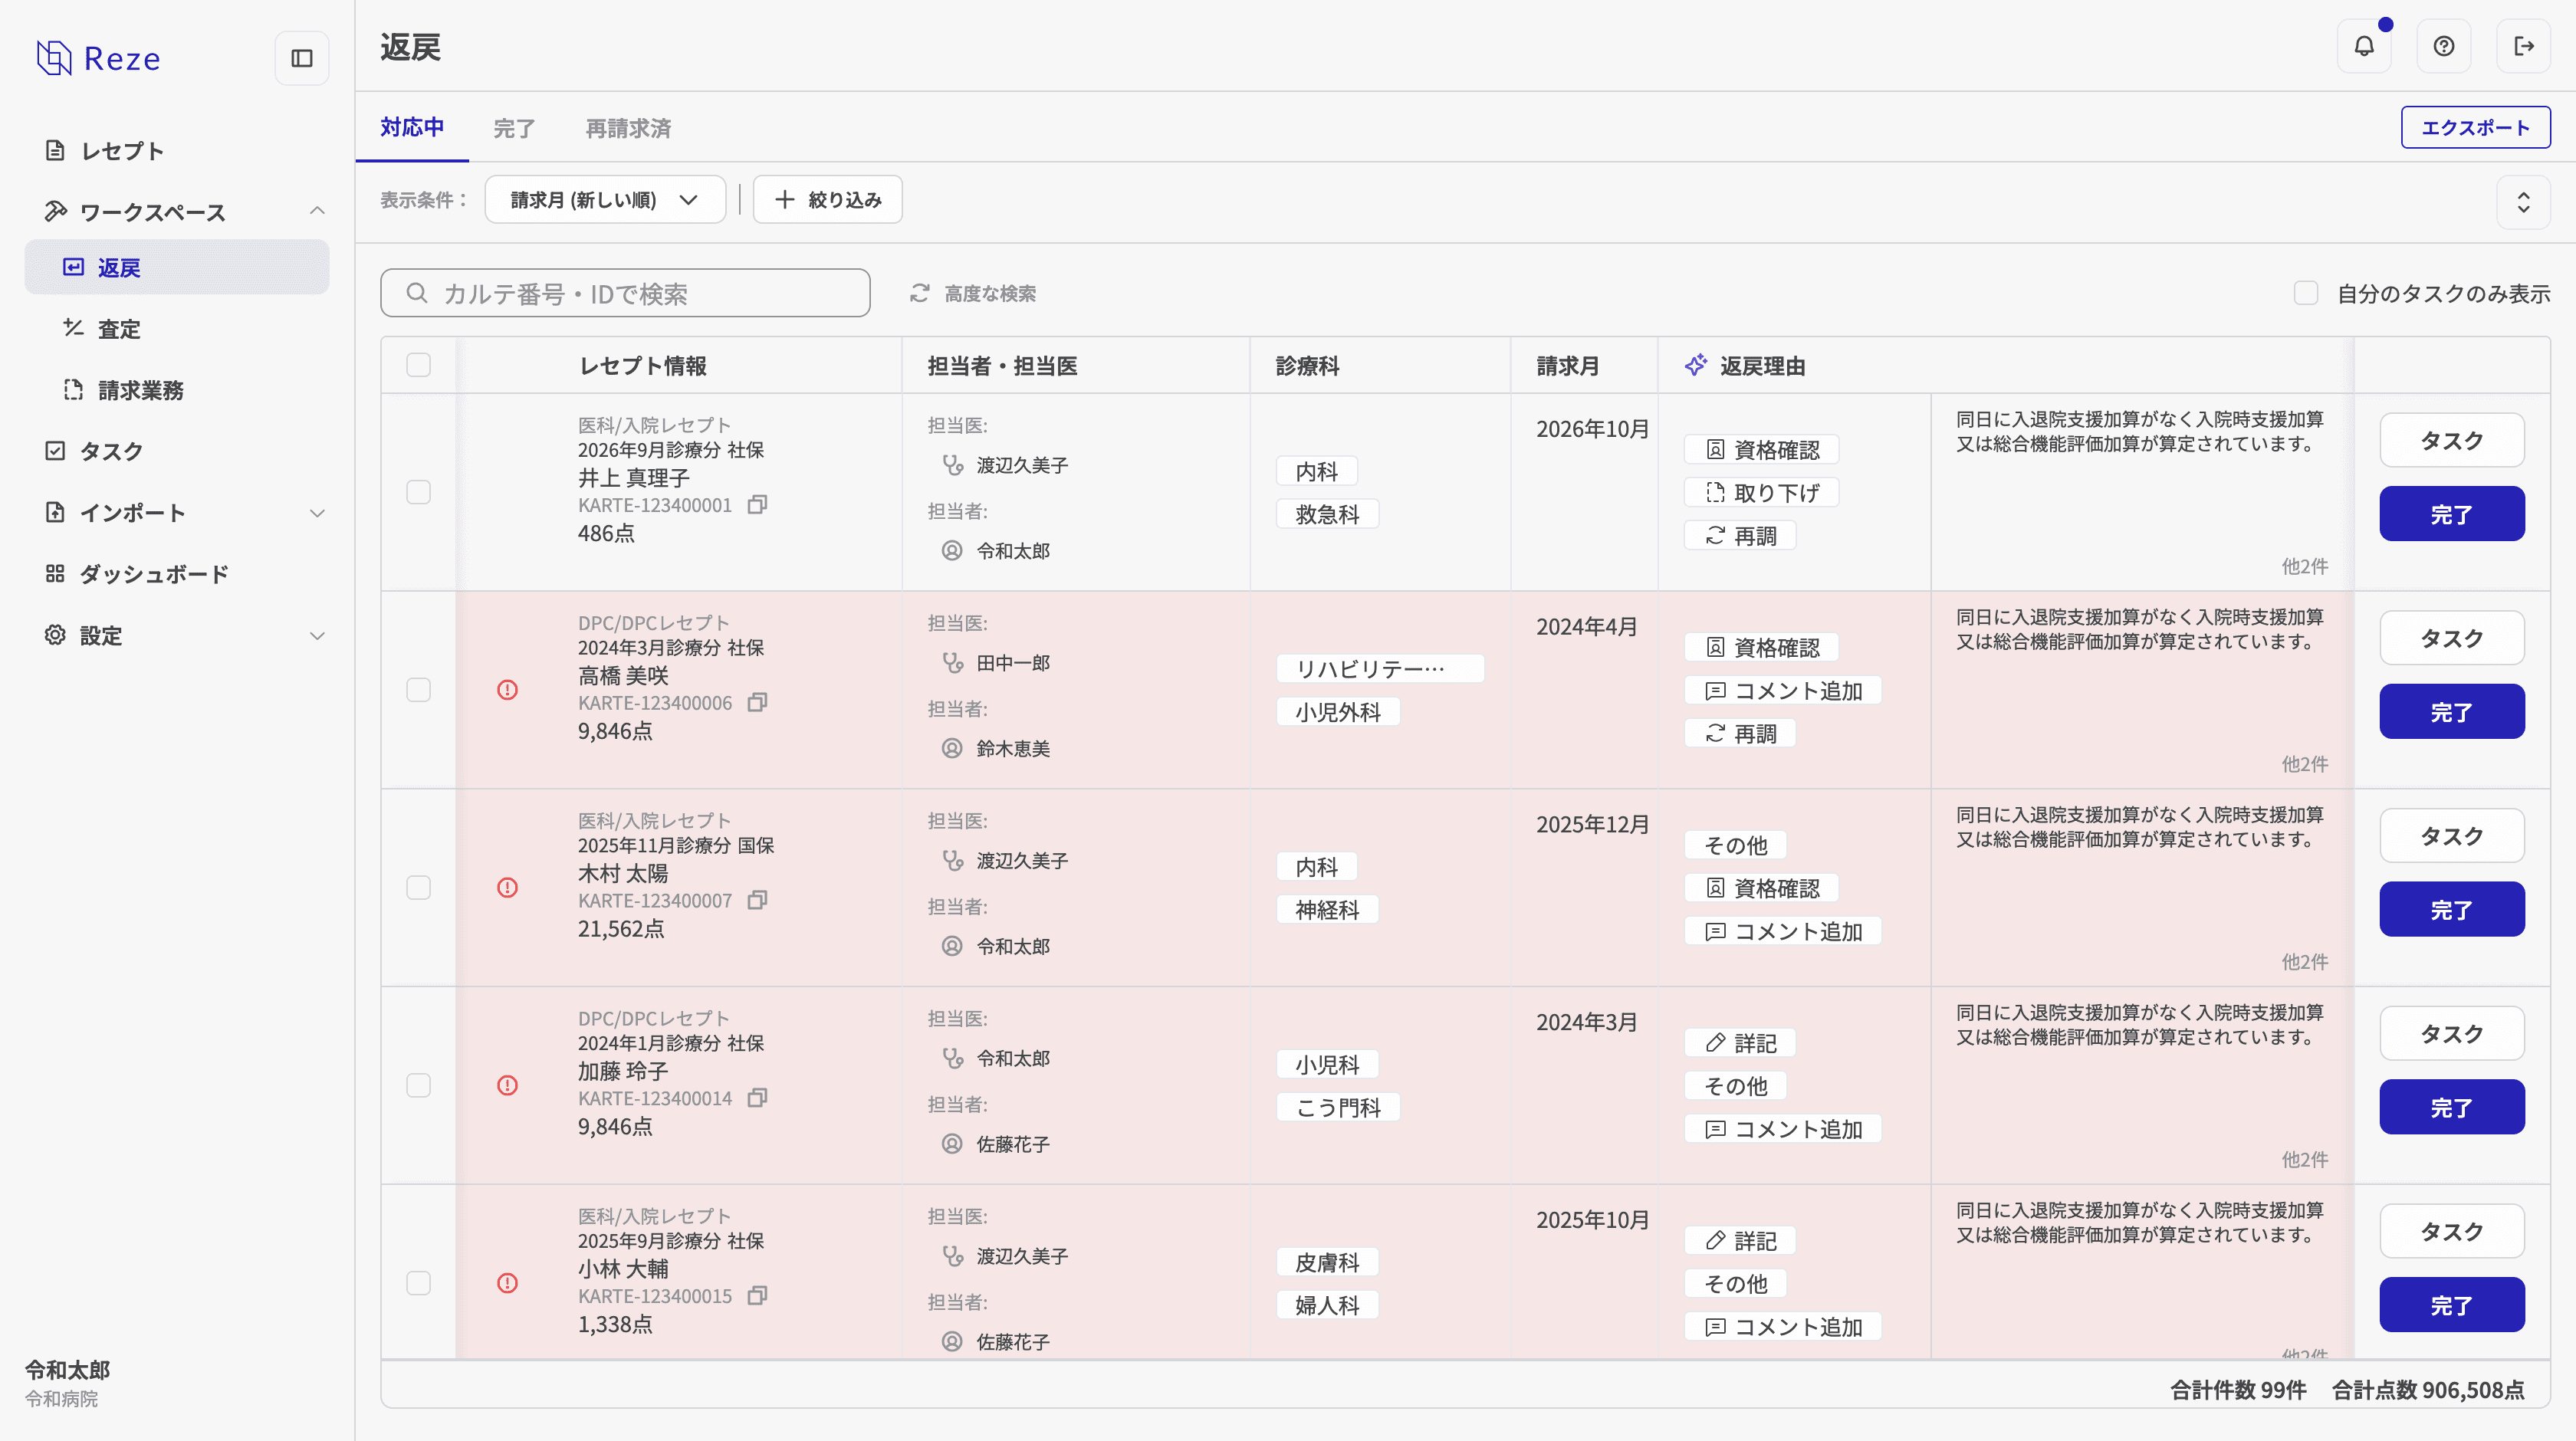The width and height of the screenshot is (2576, 1441).
Task: Copy karte number KARTE-123400015
Action: click(x=758, y=1296)
